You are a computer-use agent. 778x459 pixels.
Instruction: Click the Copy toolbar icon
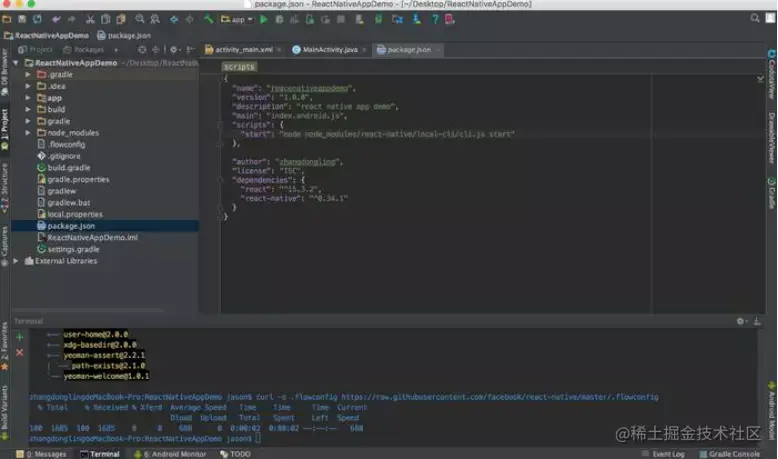pos(105,19)
